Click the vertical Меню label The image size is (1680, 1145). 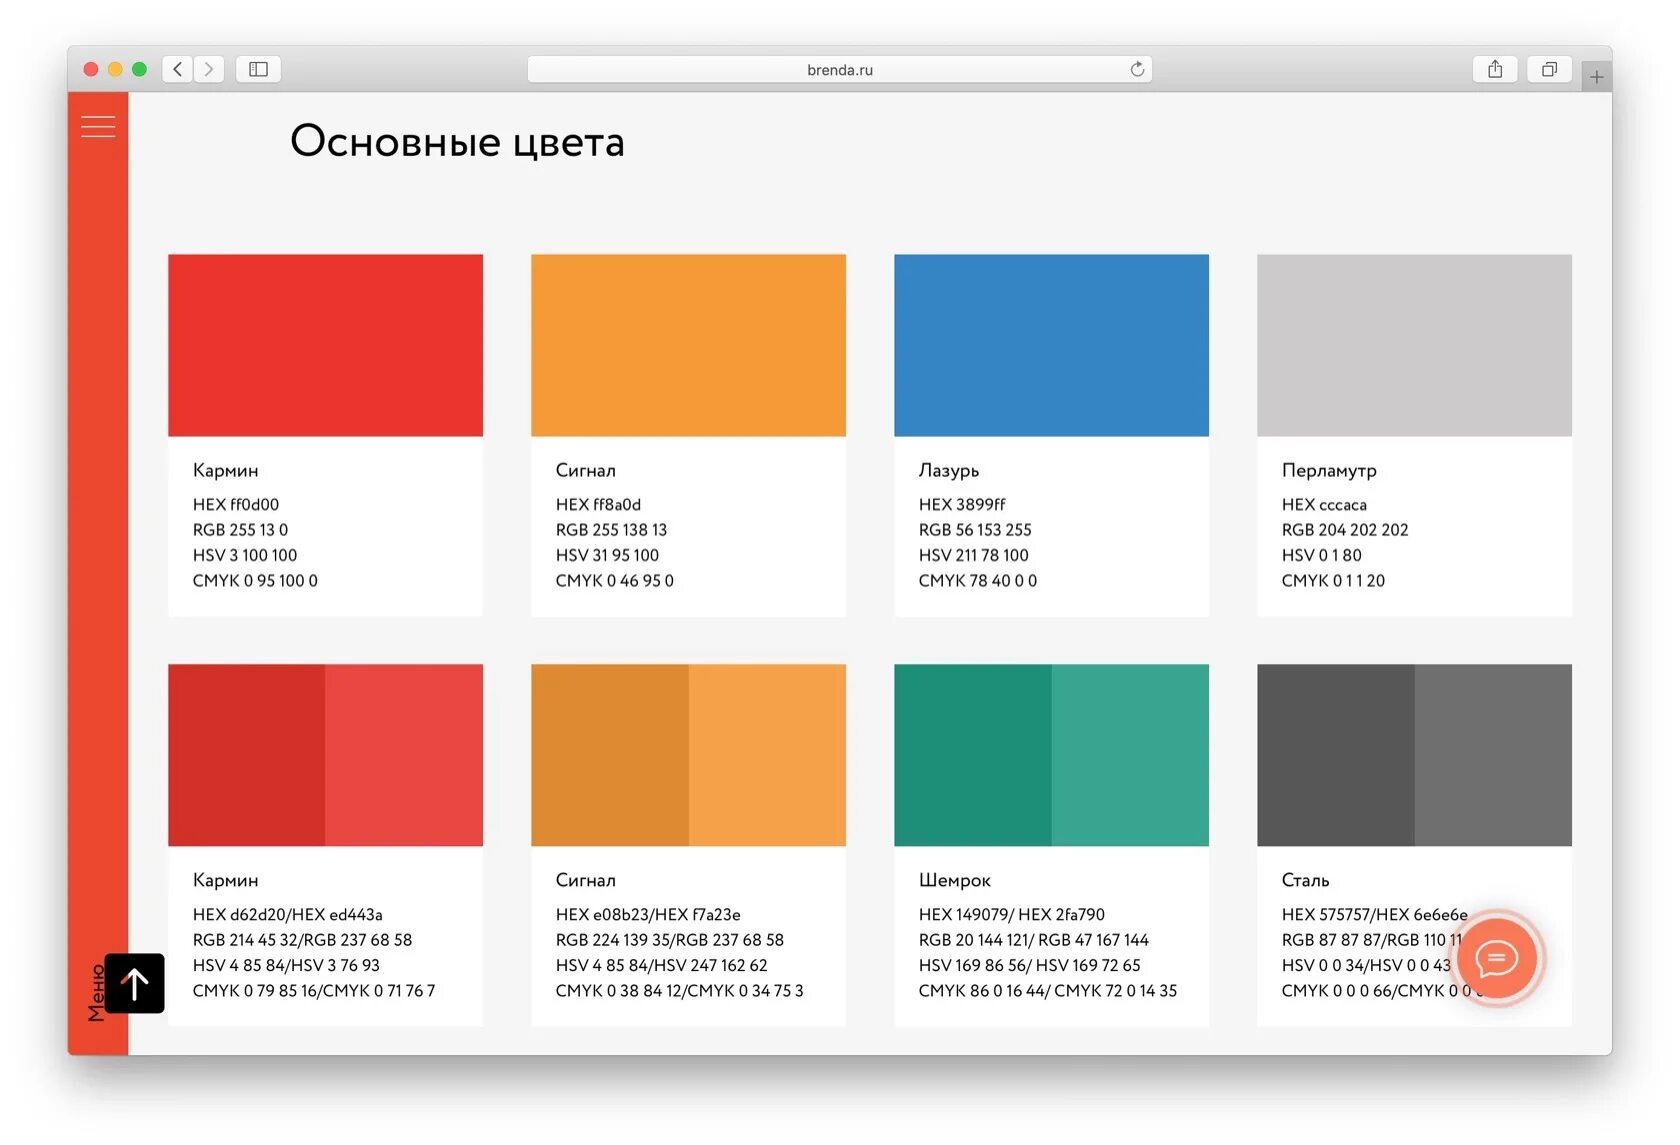(96, 993)
